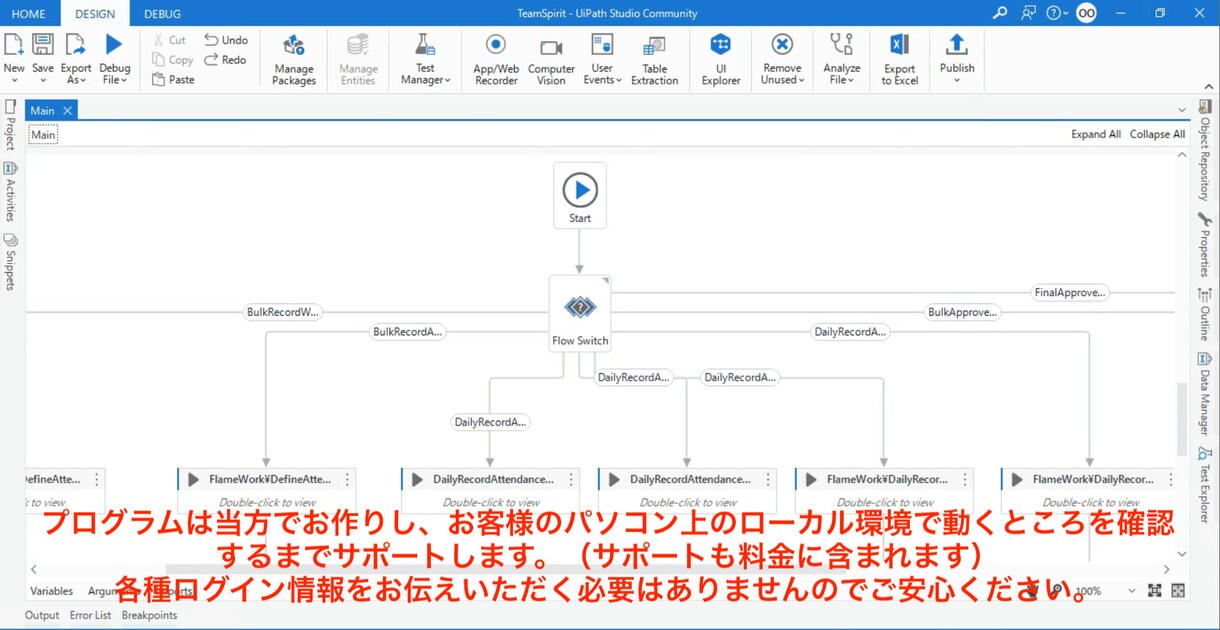
Task: Open the Output panel tab
Action: pyautogui.click(x=42, y=615)
